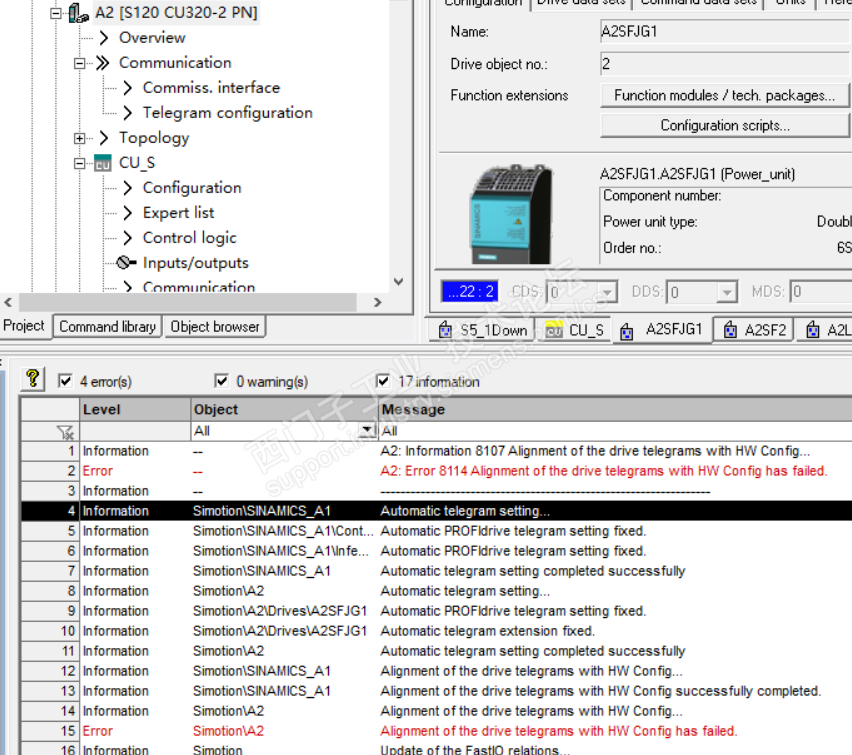Click the Name input field A2SFJG1
The width and height of the screenshot is (852, 755).
[725, 32]
